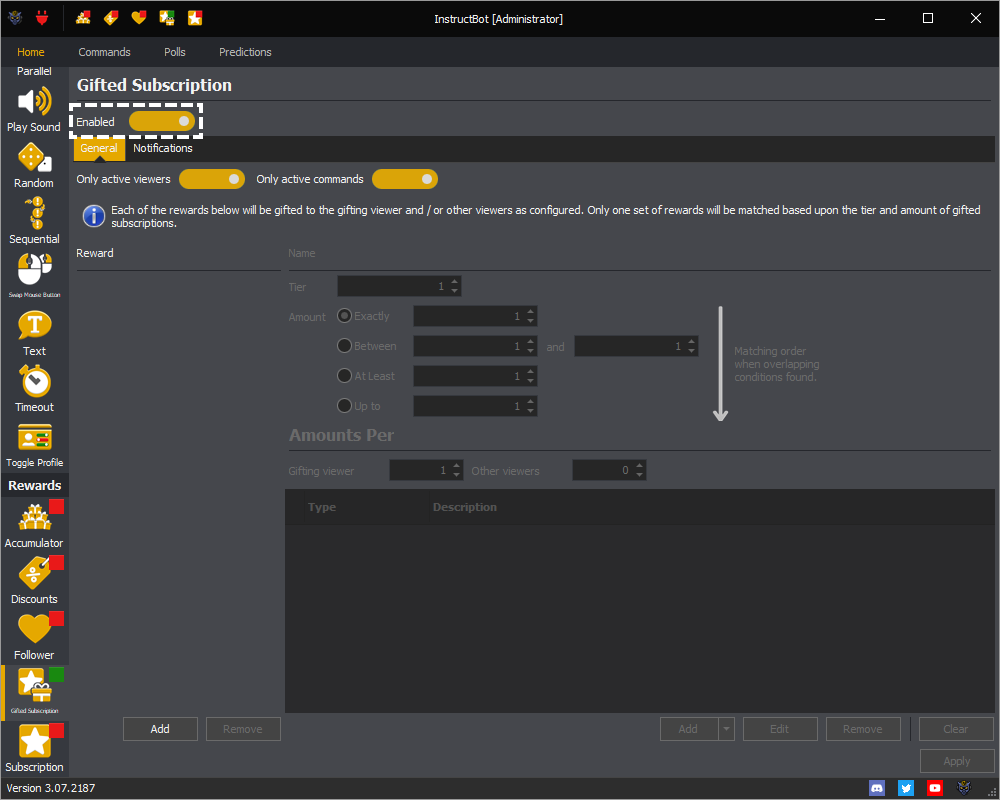1000x800 pixels.
Task: Switch to the Notifications sub-tab
Action: pos(163,148)
